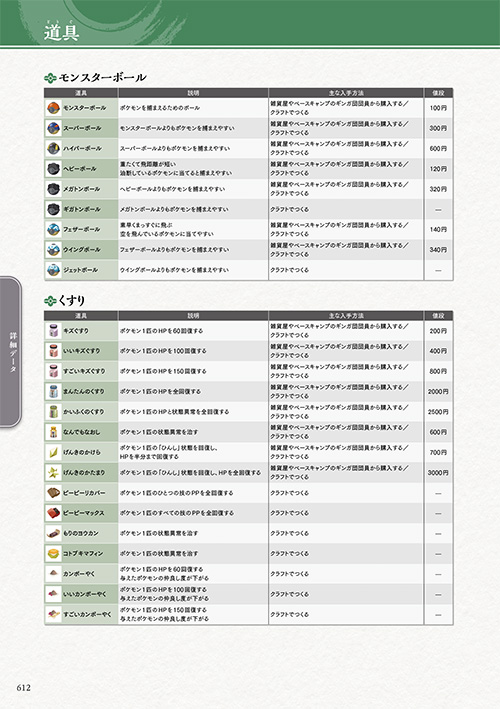Select the げんきのかたまり star icon
Viewport: 500px width, 709px height.
pos(53,473)
